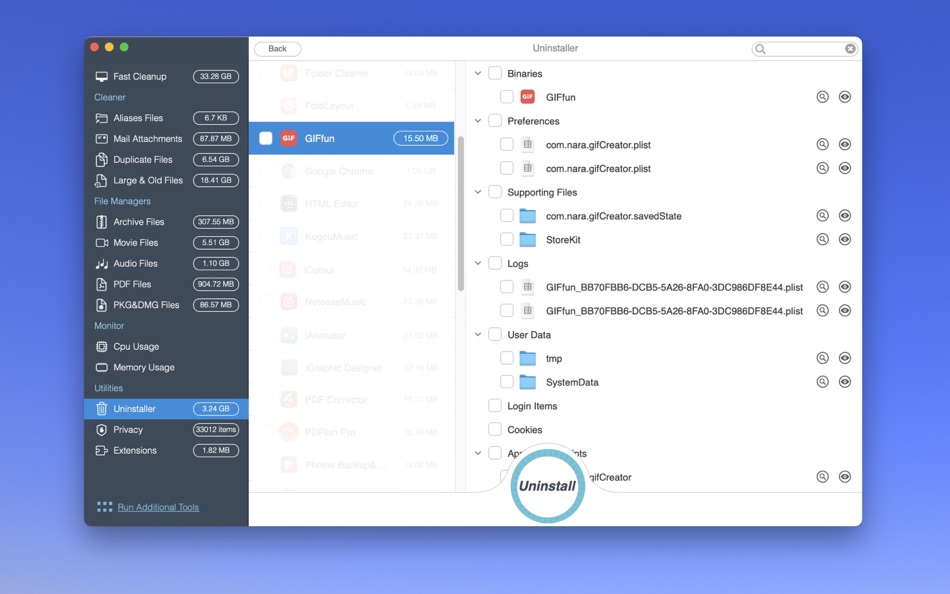Click the Fast Cleanup monitor icon
The image size is (950, 594).
pos(101,76)
